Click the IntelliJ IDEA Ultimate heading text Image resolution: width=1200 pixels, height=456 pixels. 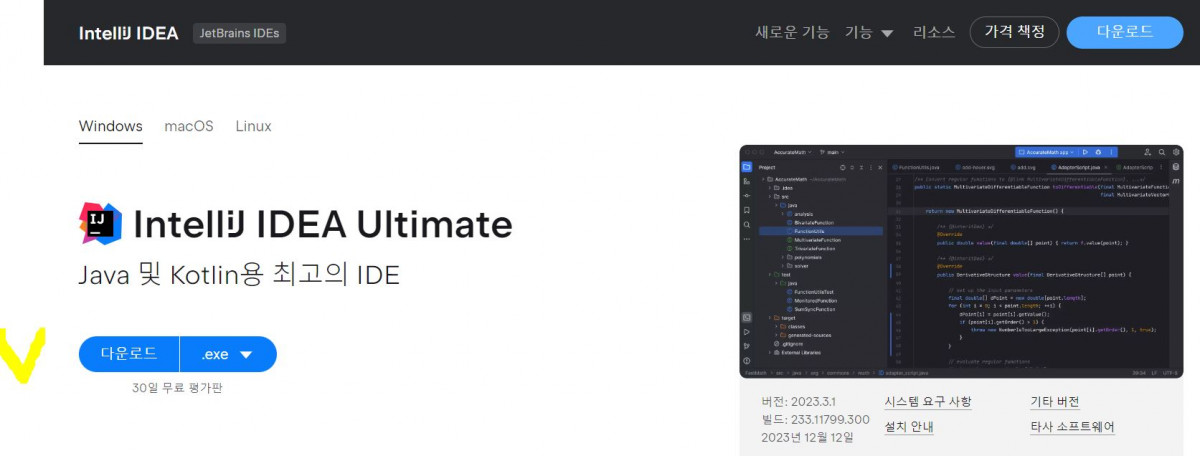(x=322, y=224)
